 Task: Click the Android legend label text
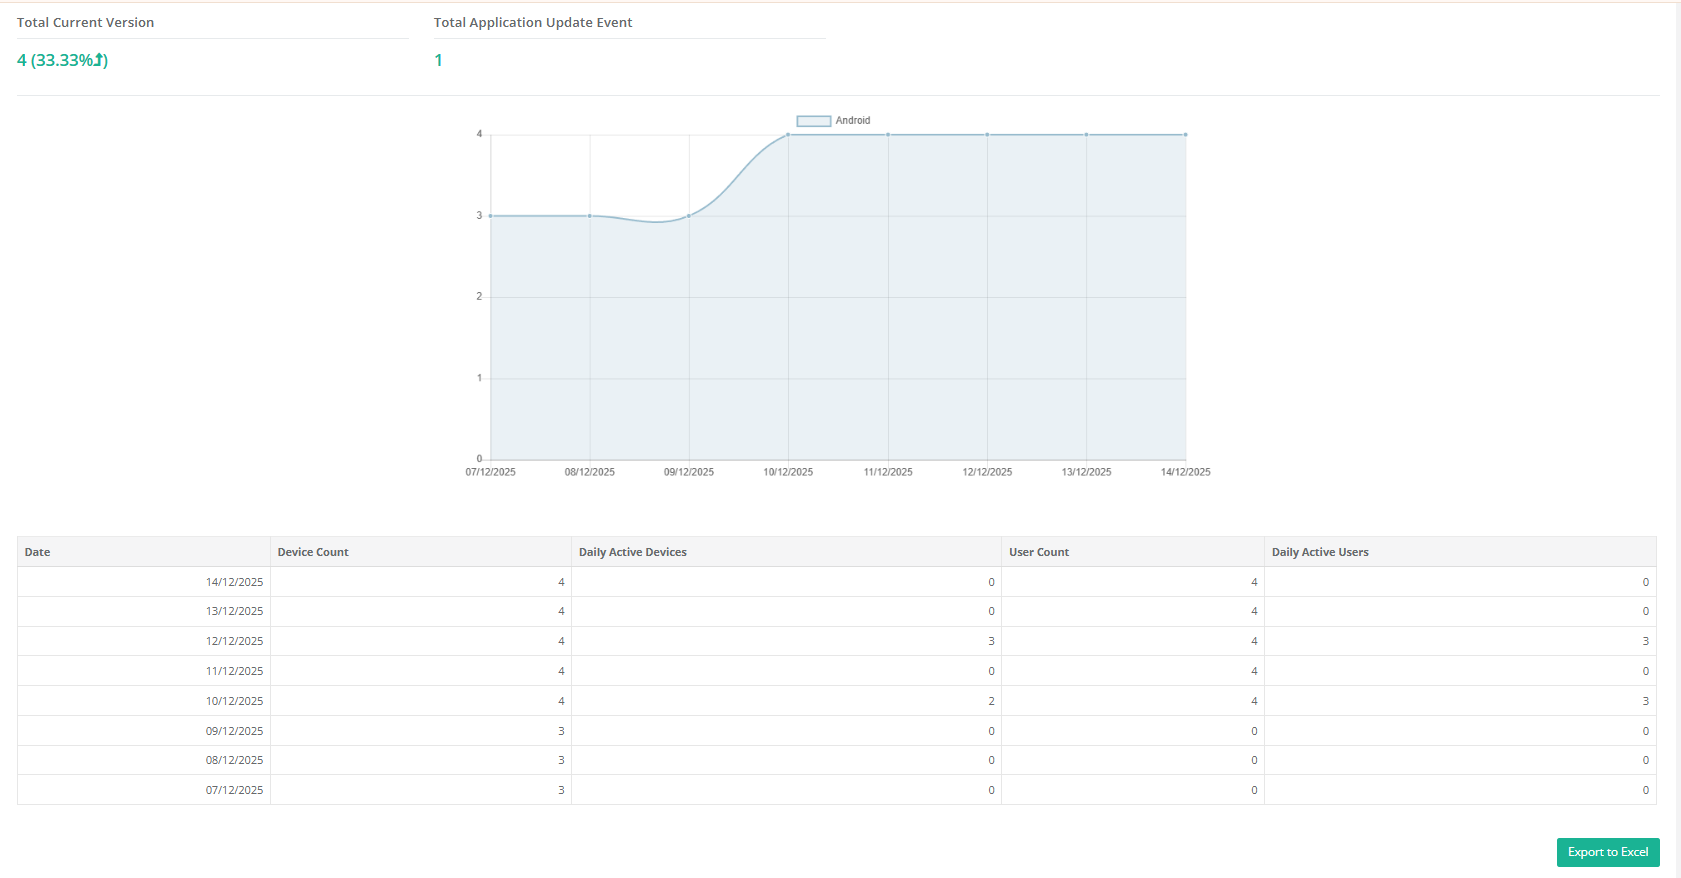pyautogui.click(x=853, y=121)
